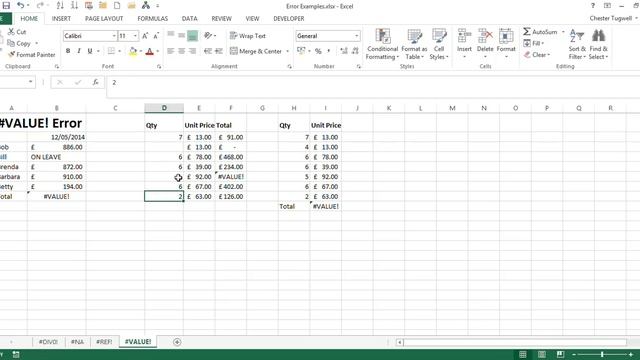
Task: Click the Increase Decimal icon
Action: (344, 51)
